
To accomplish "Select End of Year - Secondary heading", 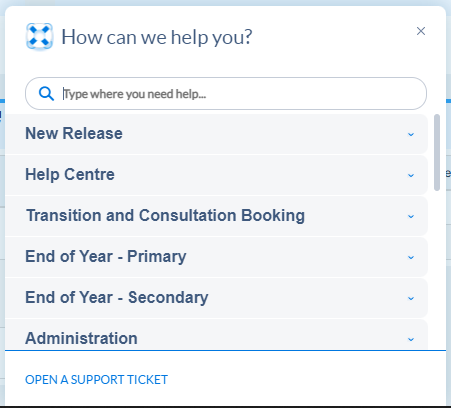I will point(117,297).
